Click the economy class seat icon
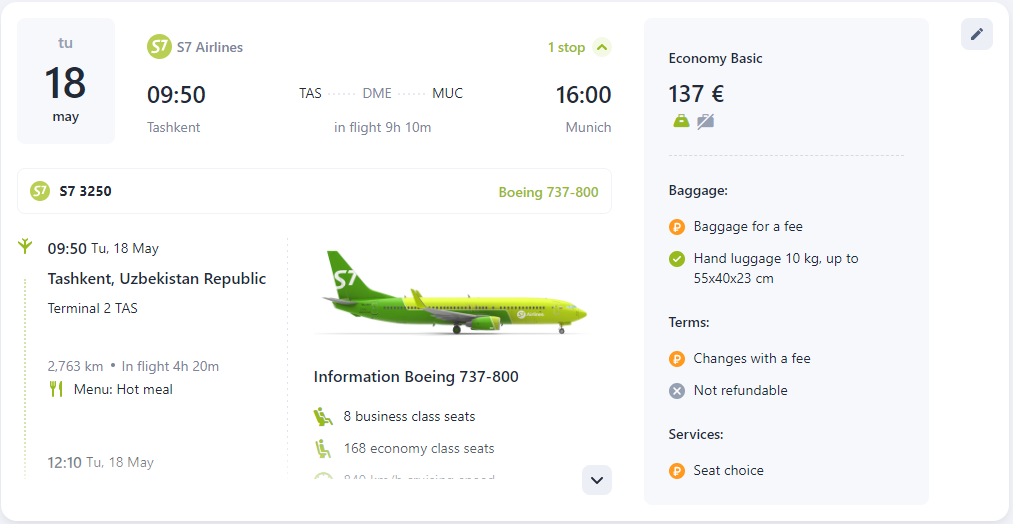This screenshot has width=1013, height=524. tap(323, 448)
